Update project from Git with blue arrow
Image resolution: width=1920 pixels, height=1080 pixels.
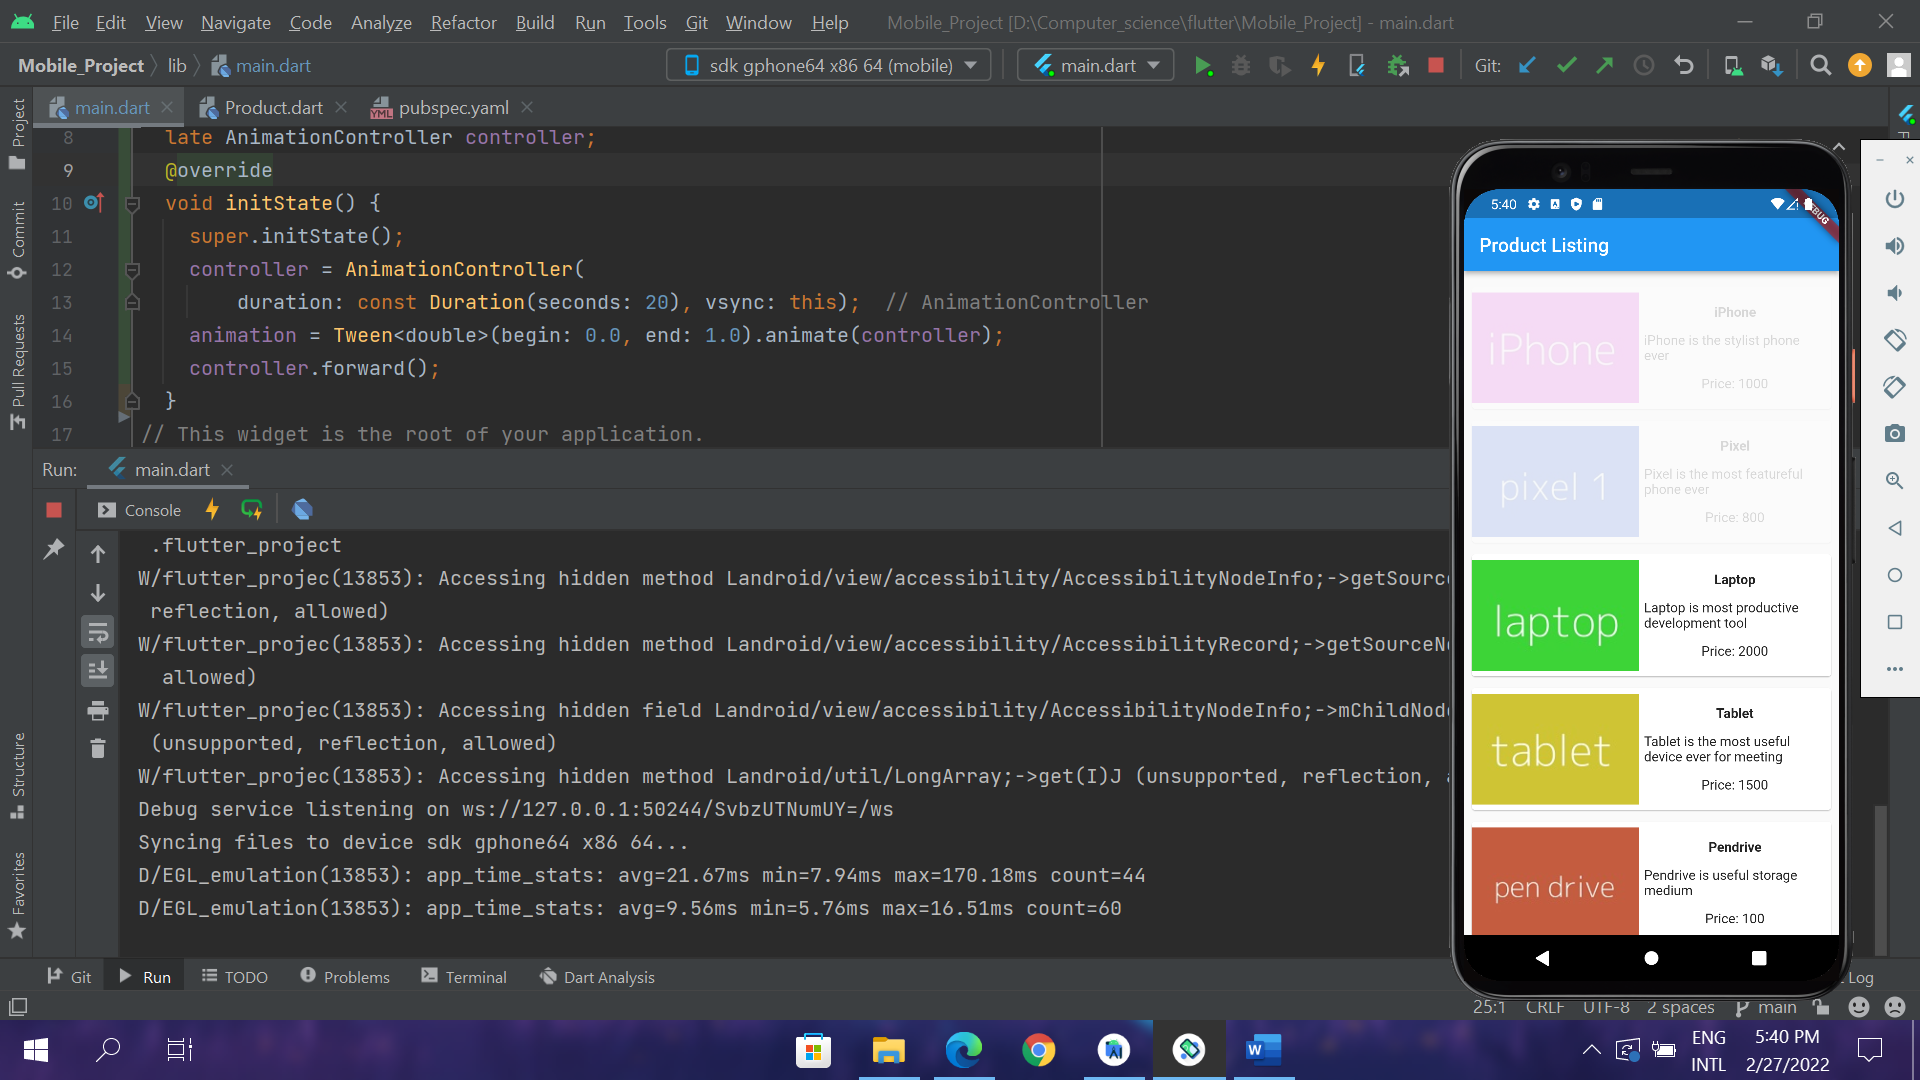click(x=1527, y=66)
